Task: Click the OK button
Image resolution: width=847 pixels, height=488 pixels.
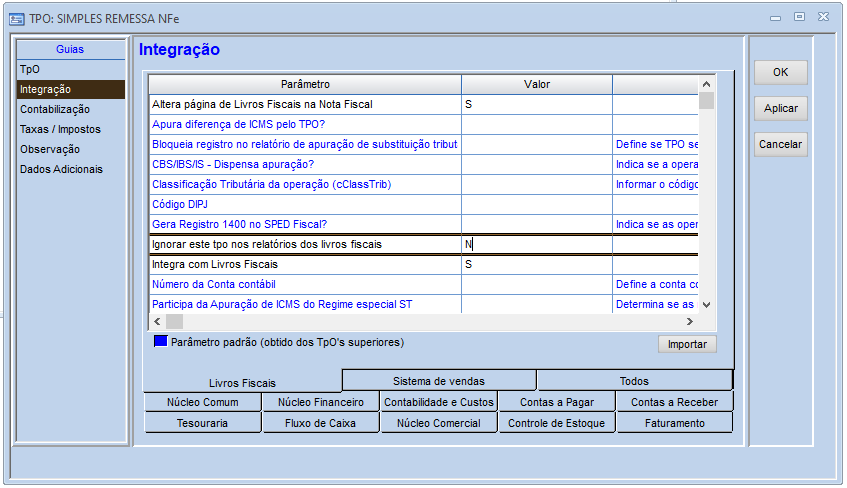Action: pos(781,72)
